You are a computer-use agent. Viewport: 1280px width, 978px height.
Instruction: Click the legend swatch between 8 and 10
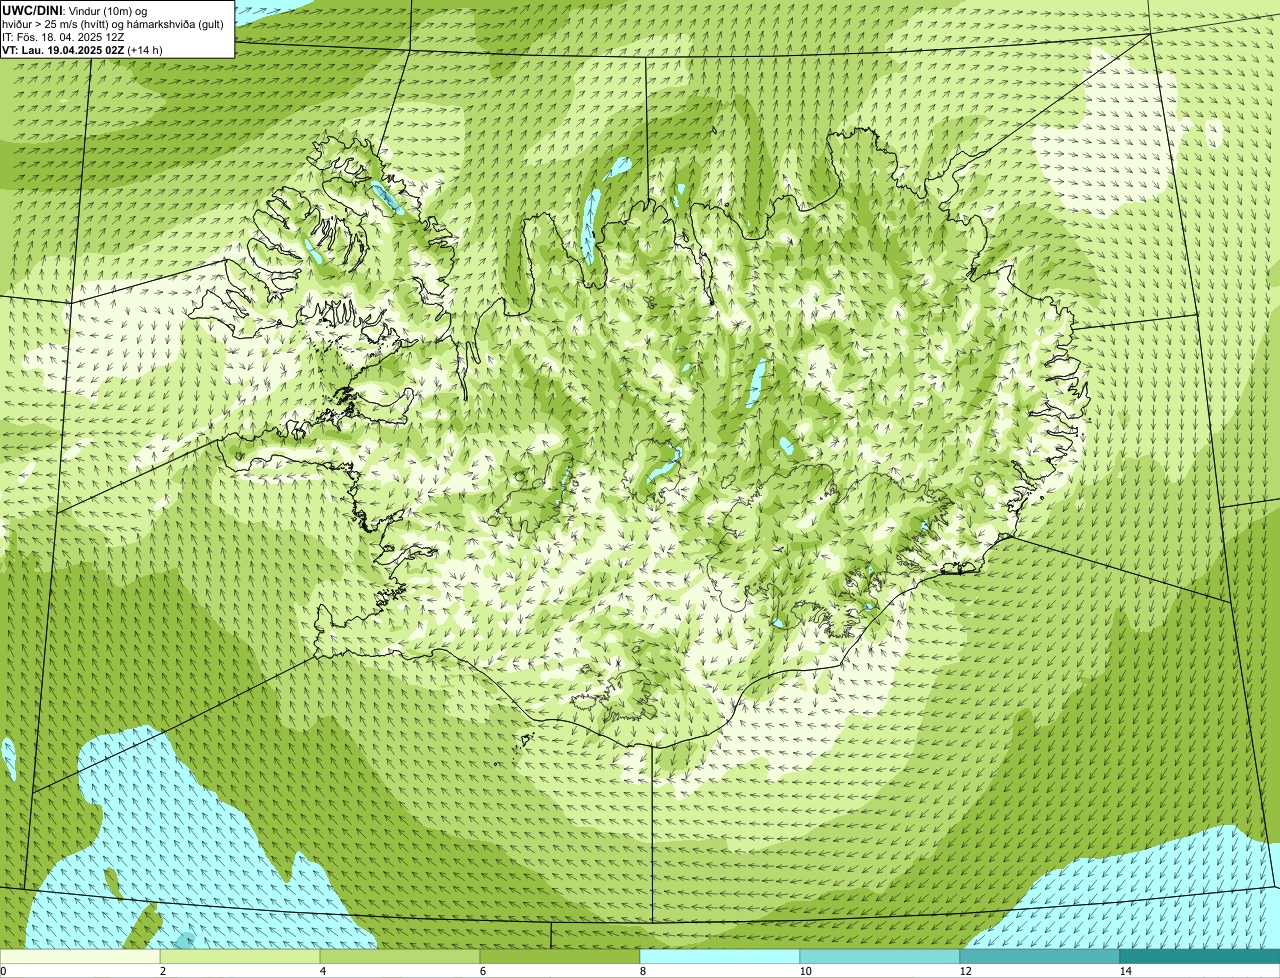720,956
